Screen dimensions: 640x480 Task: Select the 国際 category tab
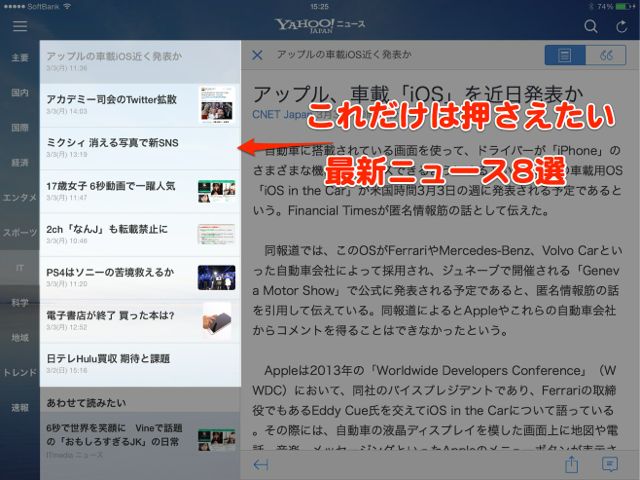pyautogui.click(x=20, y=128)
